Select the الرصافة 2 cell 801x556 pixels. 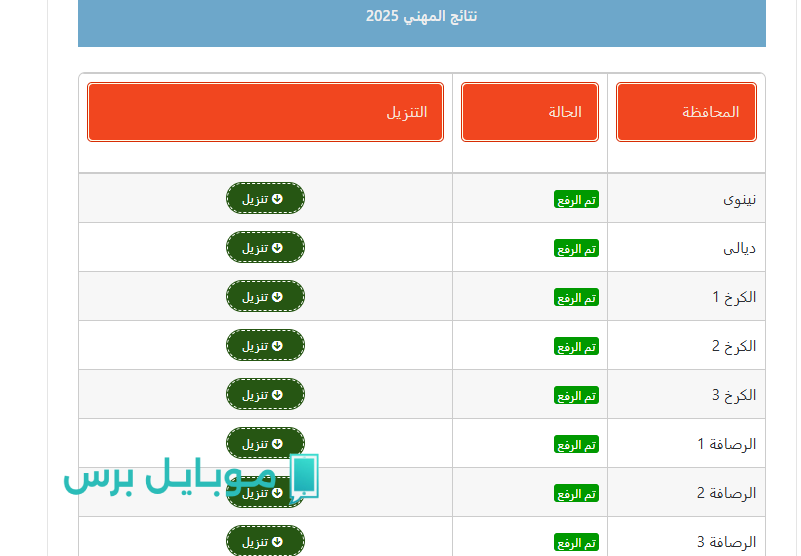click(686, 493)
